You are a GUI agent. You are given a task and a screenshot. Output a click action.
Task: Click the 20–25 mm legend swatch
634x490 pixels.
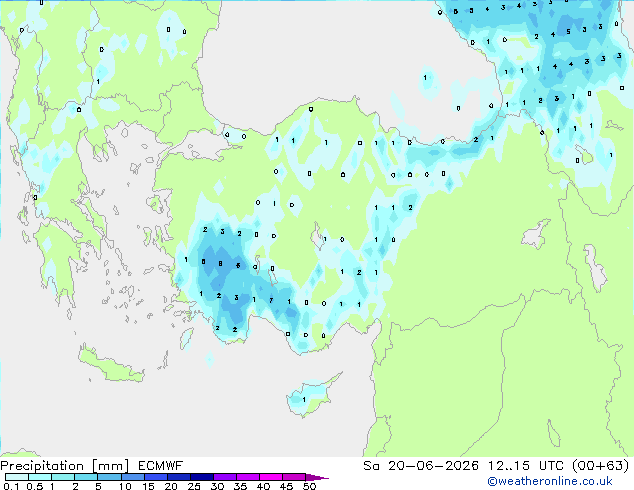(x=179, y=477)
